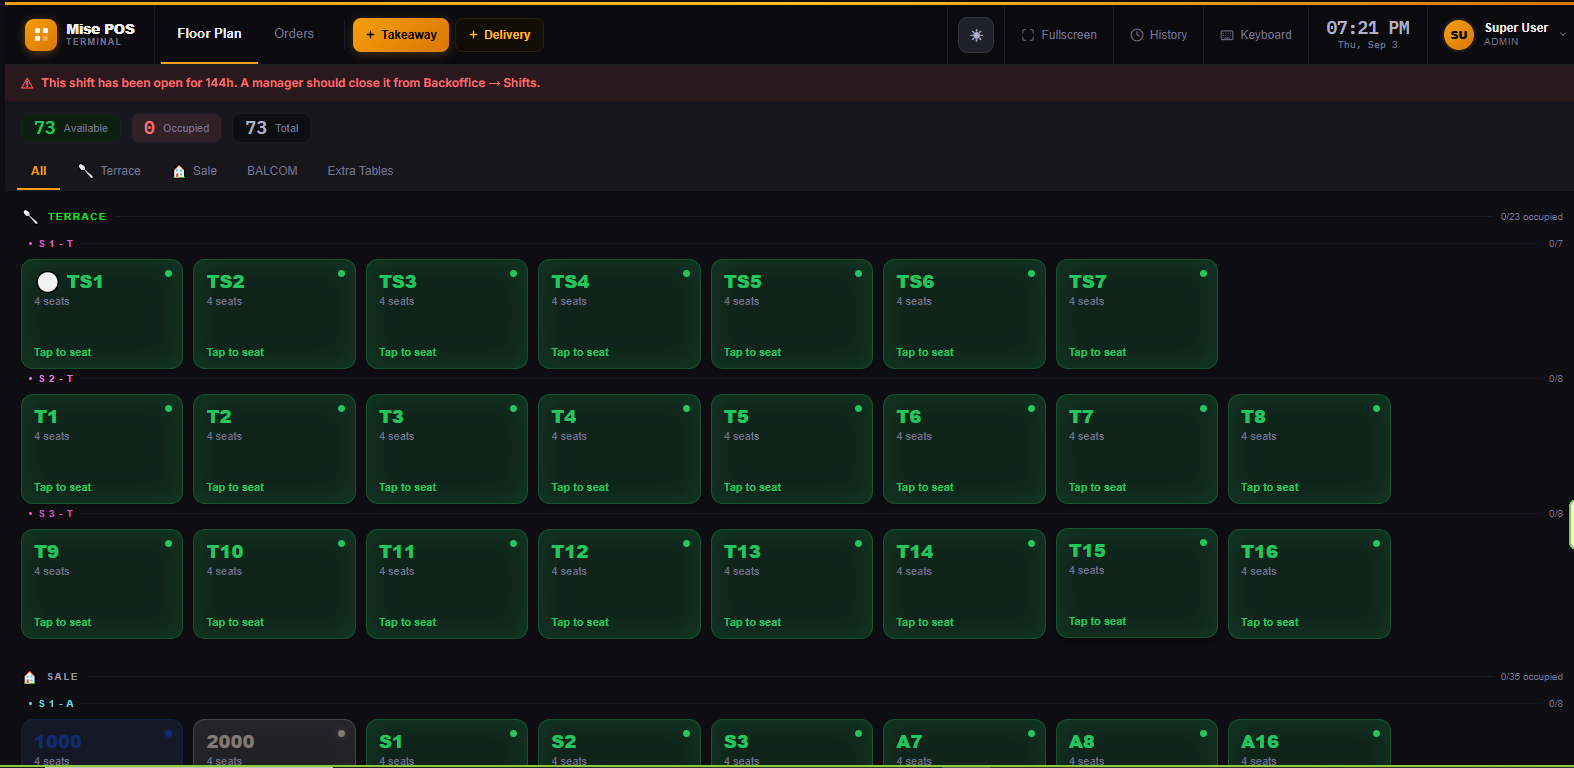Click the Terrace icon in filter tabs
The height and width of the screenshot is (768, 1574).
tap(86, 171)
